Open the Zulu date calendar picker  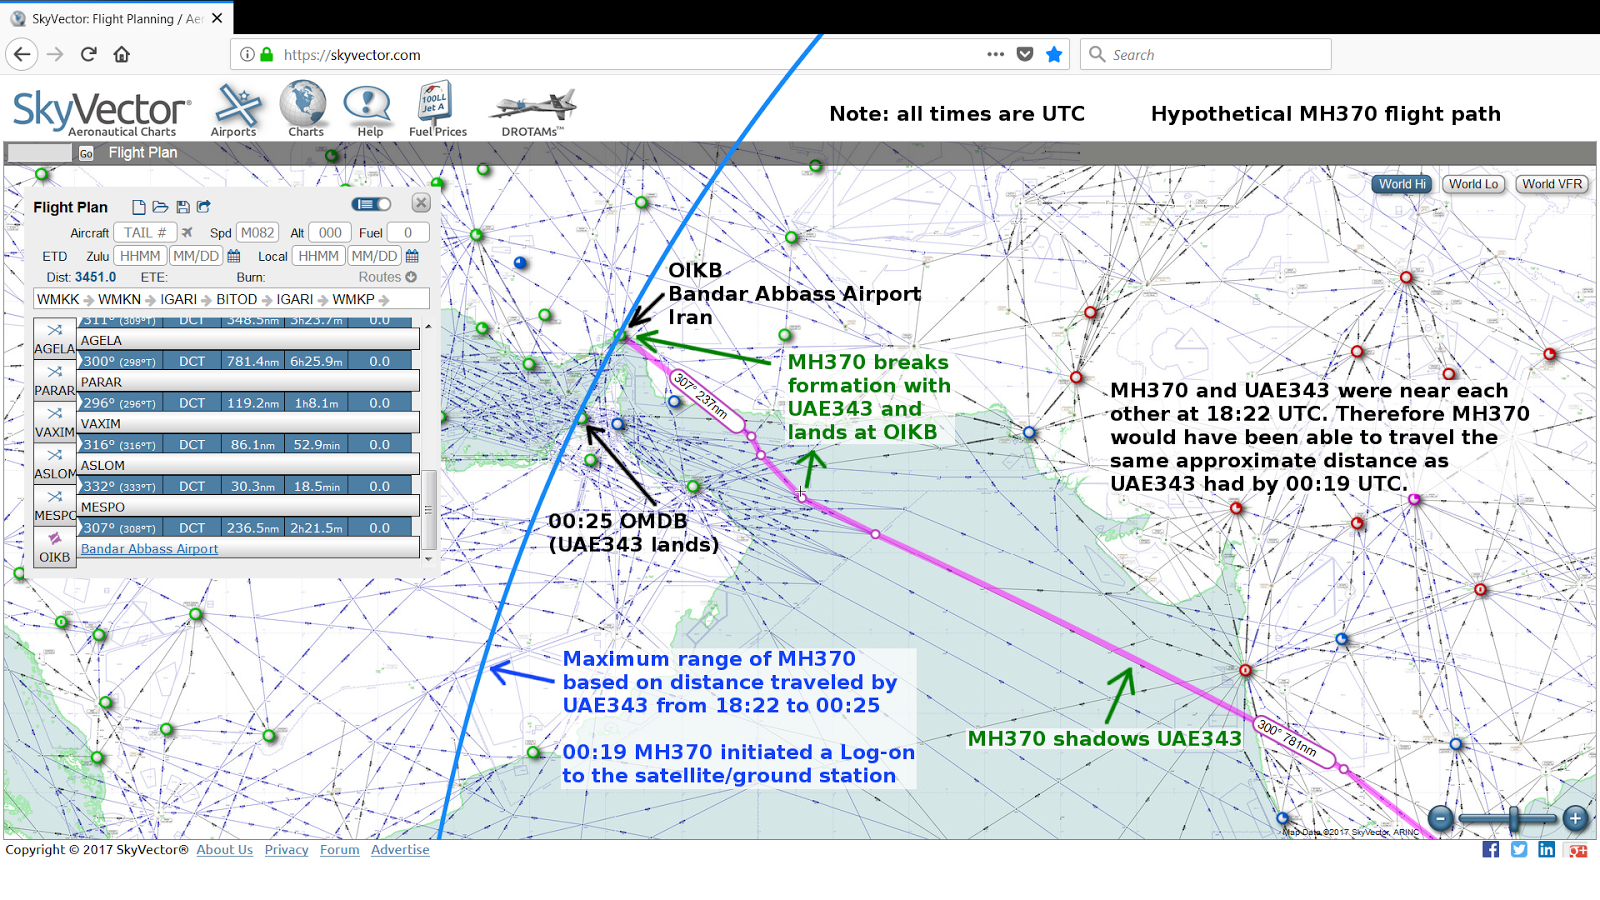coord(234,256)
